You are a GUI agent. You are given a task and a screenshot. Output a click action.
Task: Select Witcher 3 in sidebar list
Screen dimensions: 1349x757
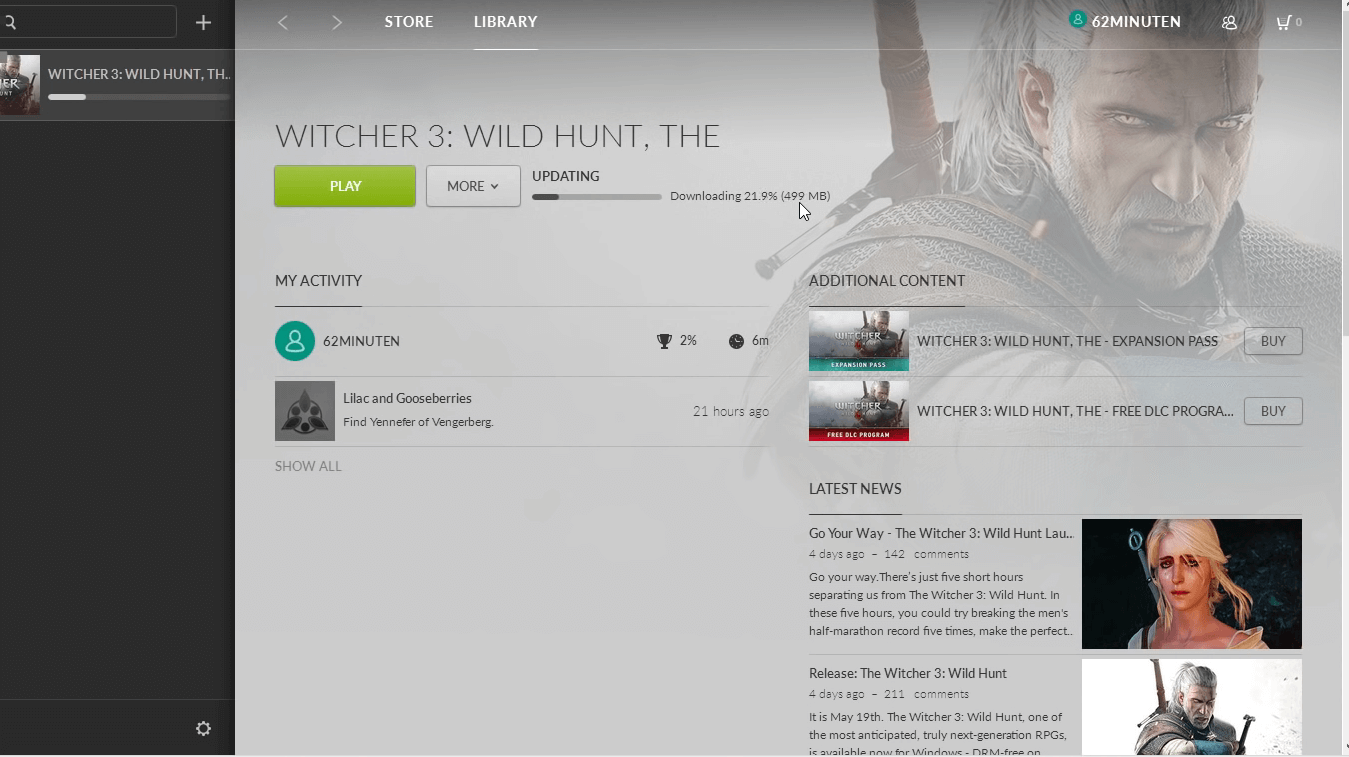click(x=117, y=85)
